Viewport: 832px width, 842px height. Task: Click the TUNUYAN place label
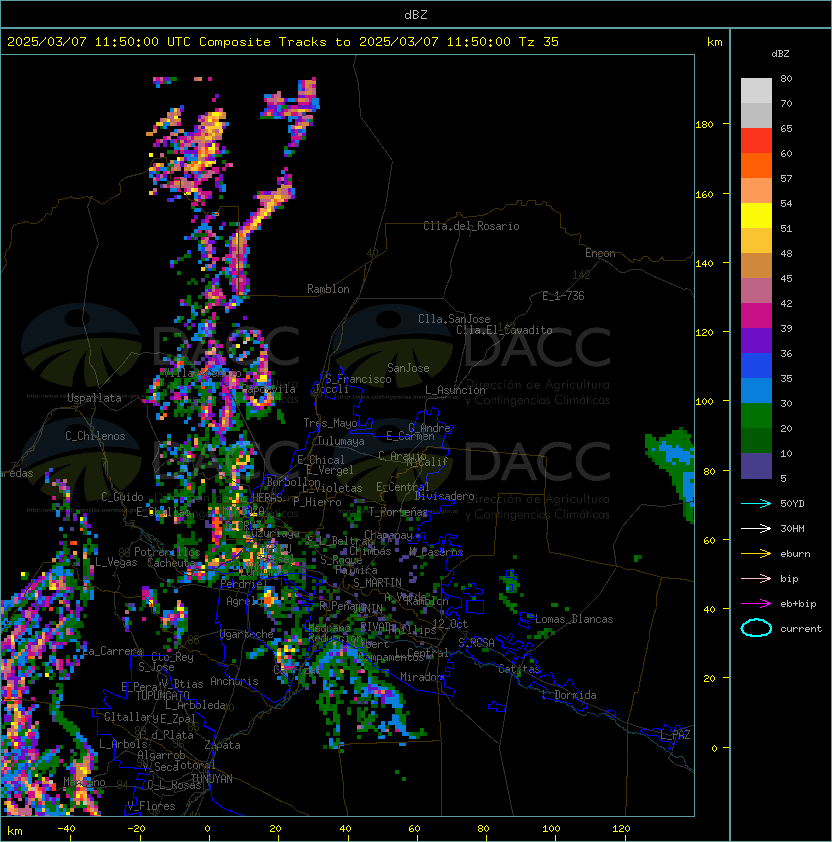coord(212,779)
